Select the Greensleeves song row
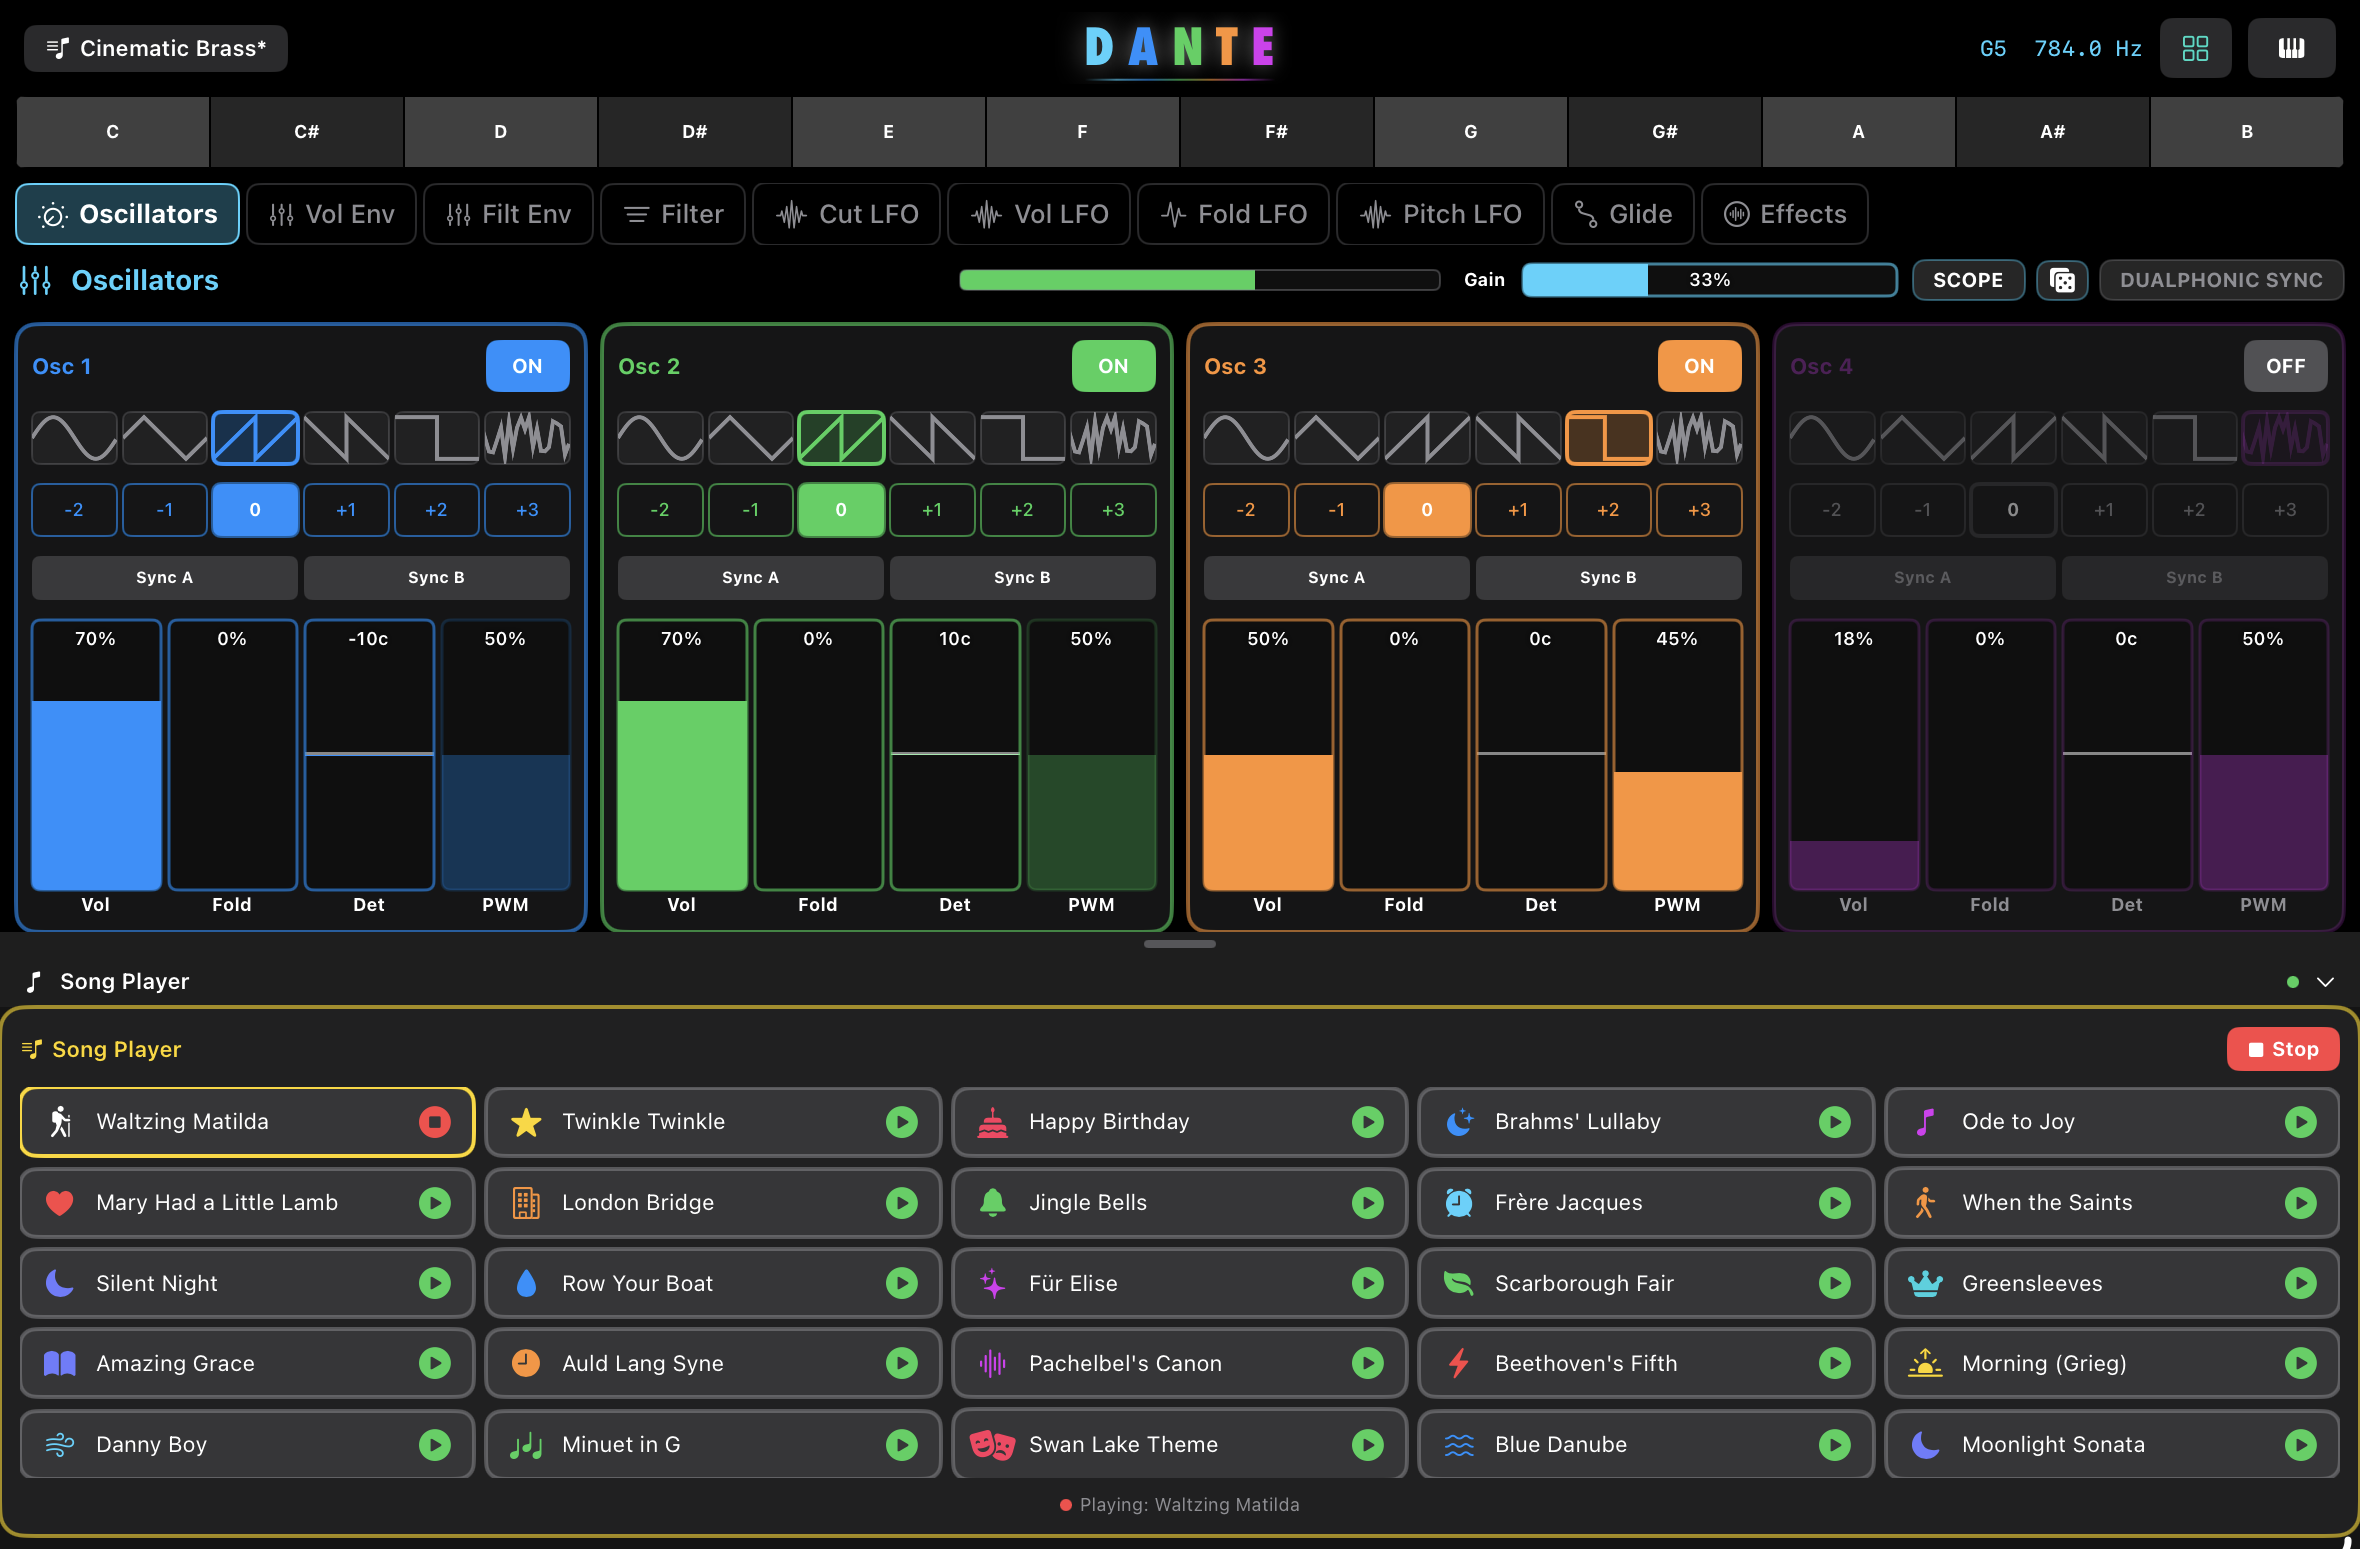 pos(2112,1283)
